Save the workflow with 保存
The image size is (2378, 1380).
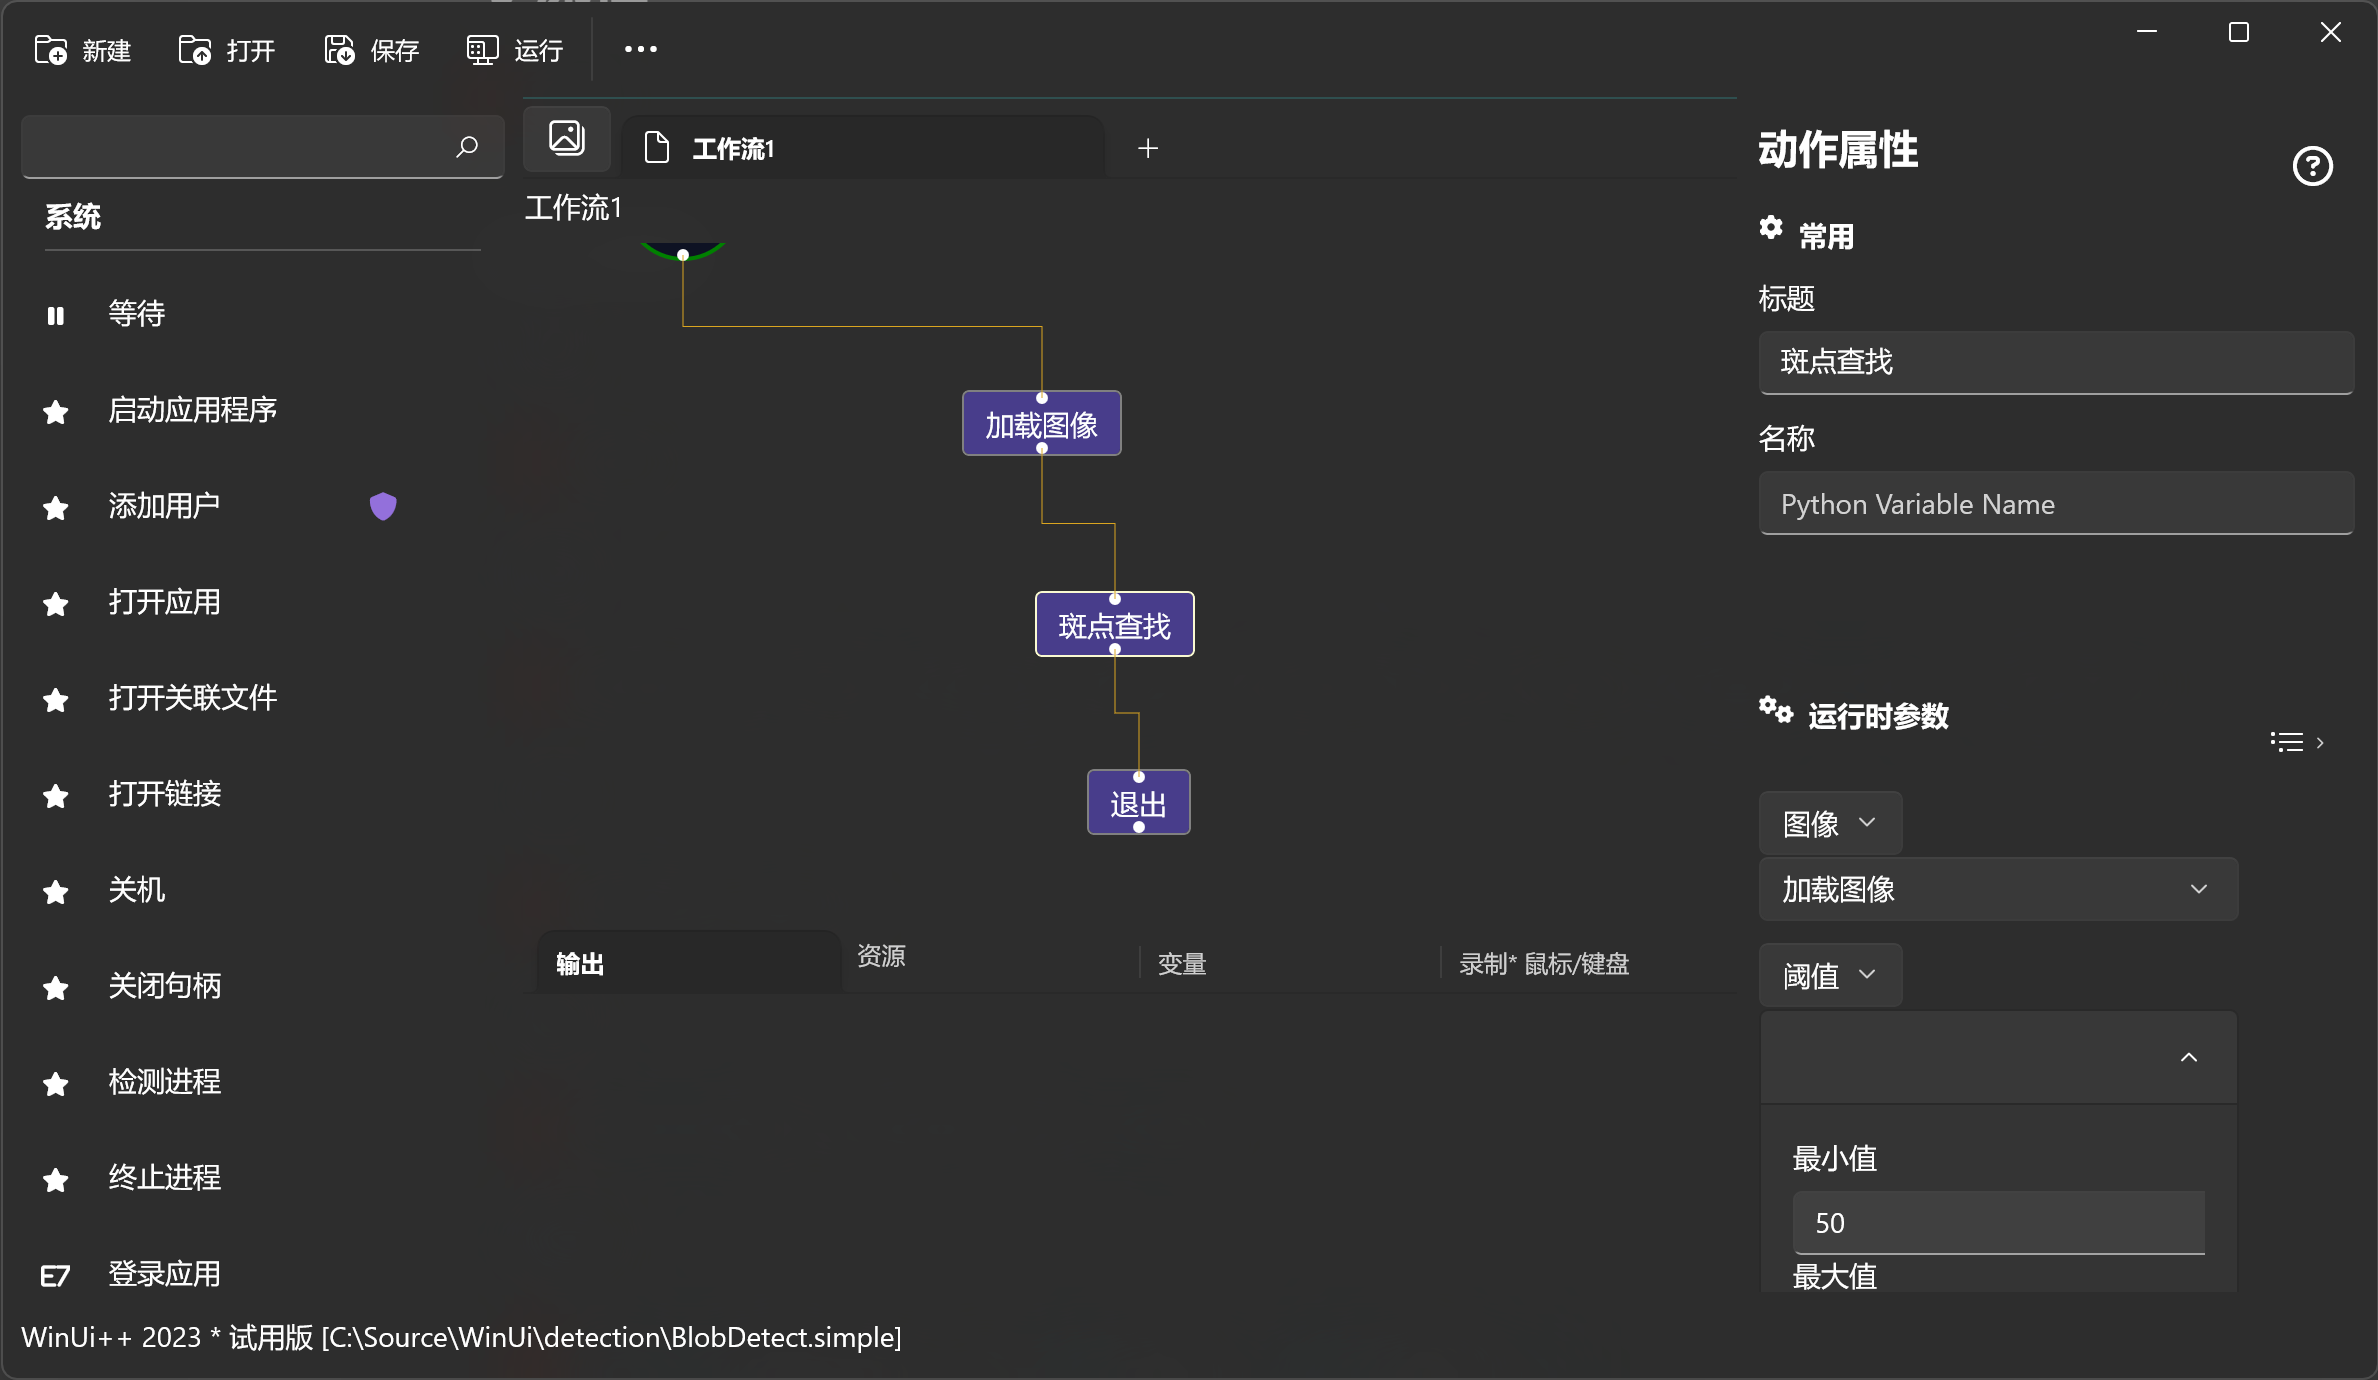click(x=369, y=50)
